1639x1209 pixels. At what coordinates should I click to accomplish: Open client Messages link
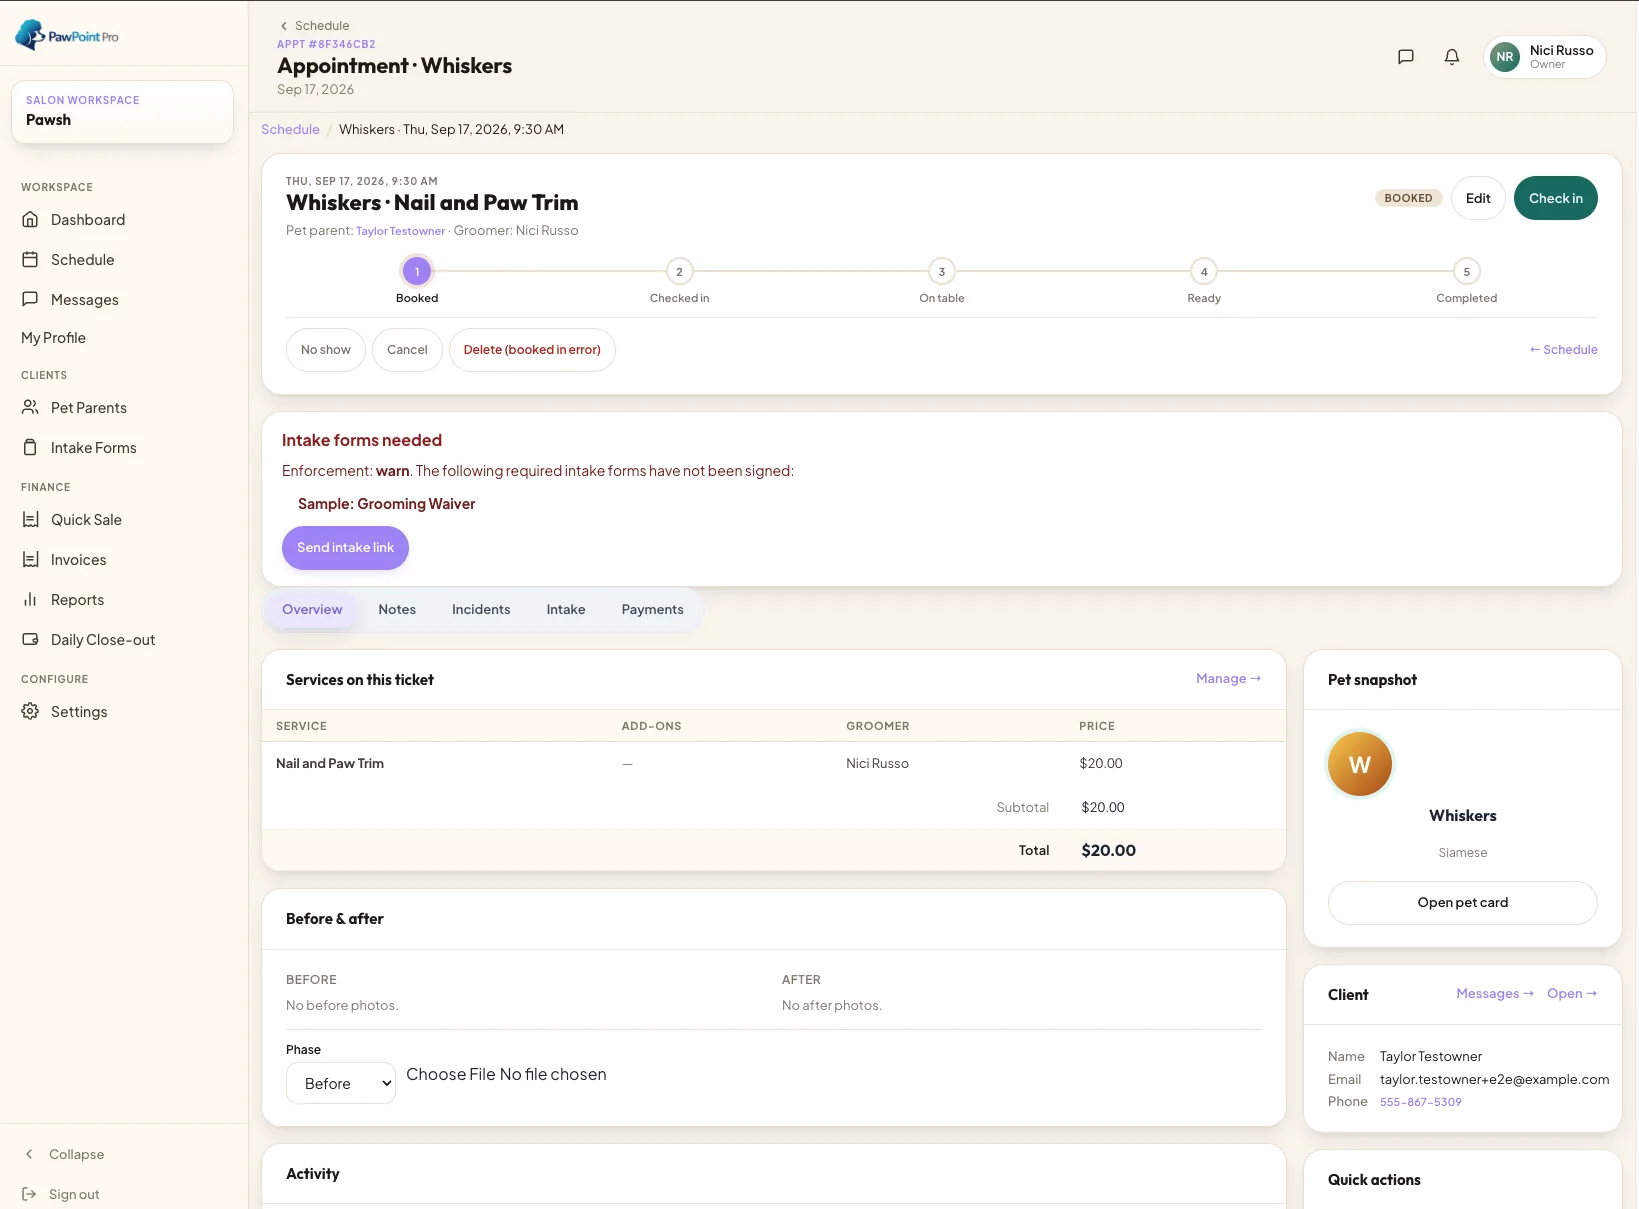point(1495,993)
